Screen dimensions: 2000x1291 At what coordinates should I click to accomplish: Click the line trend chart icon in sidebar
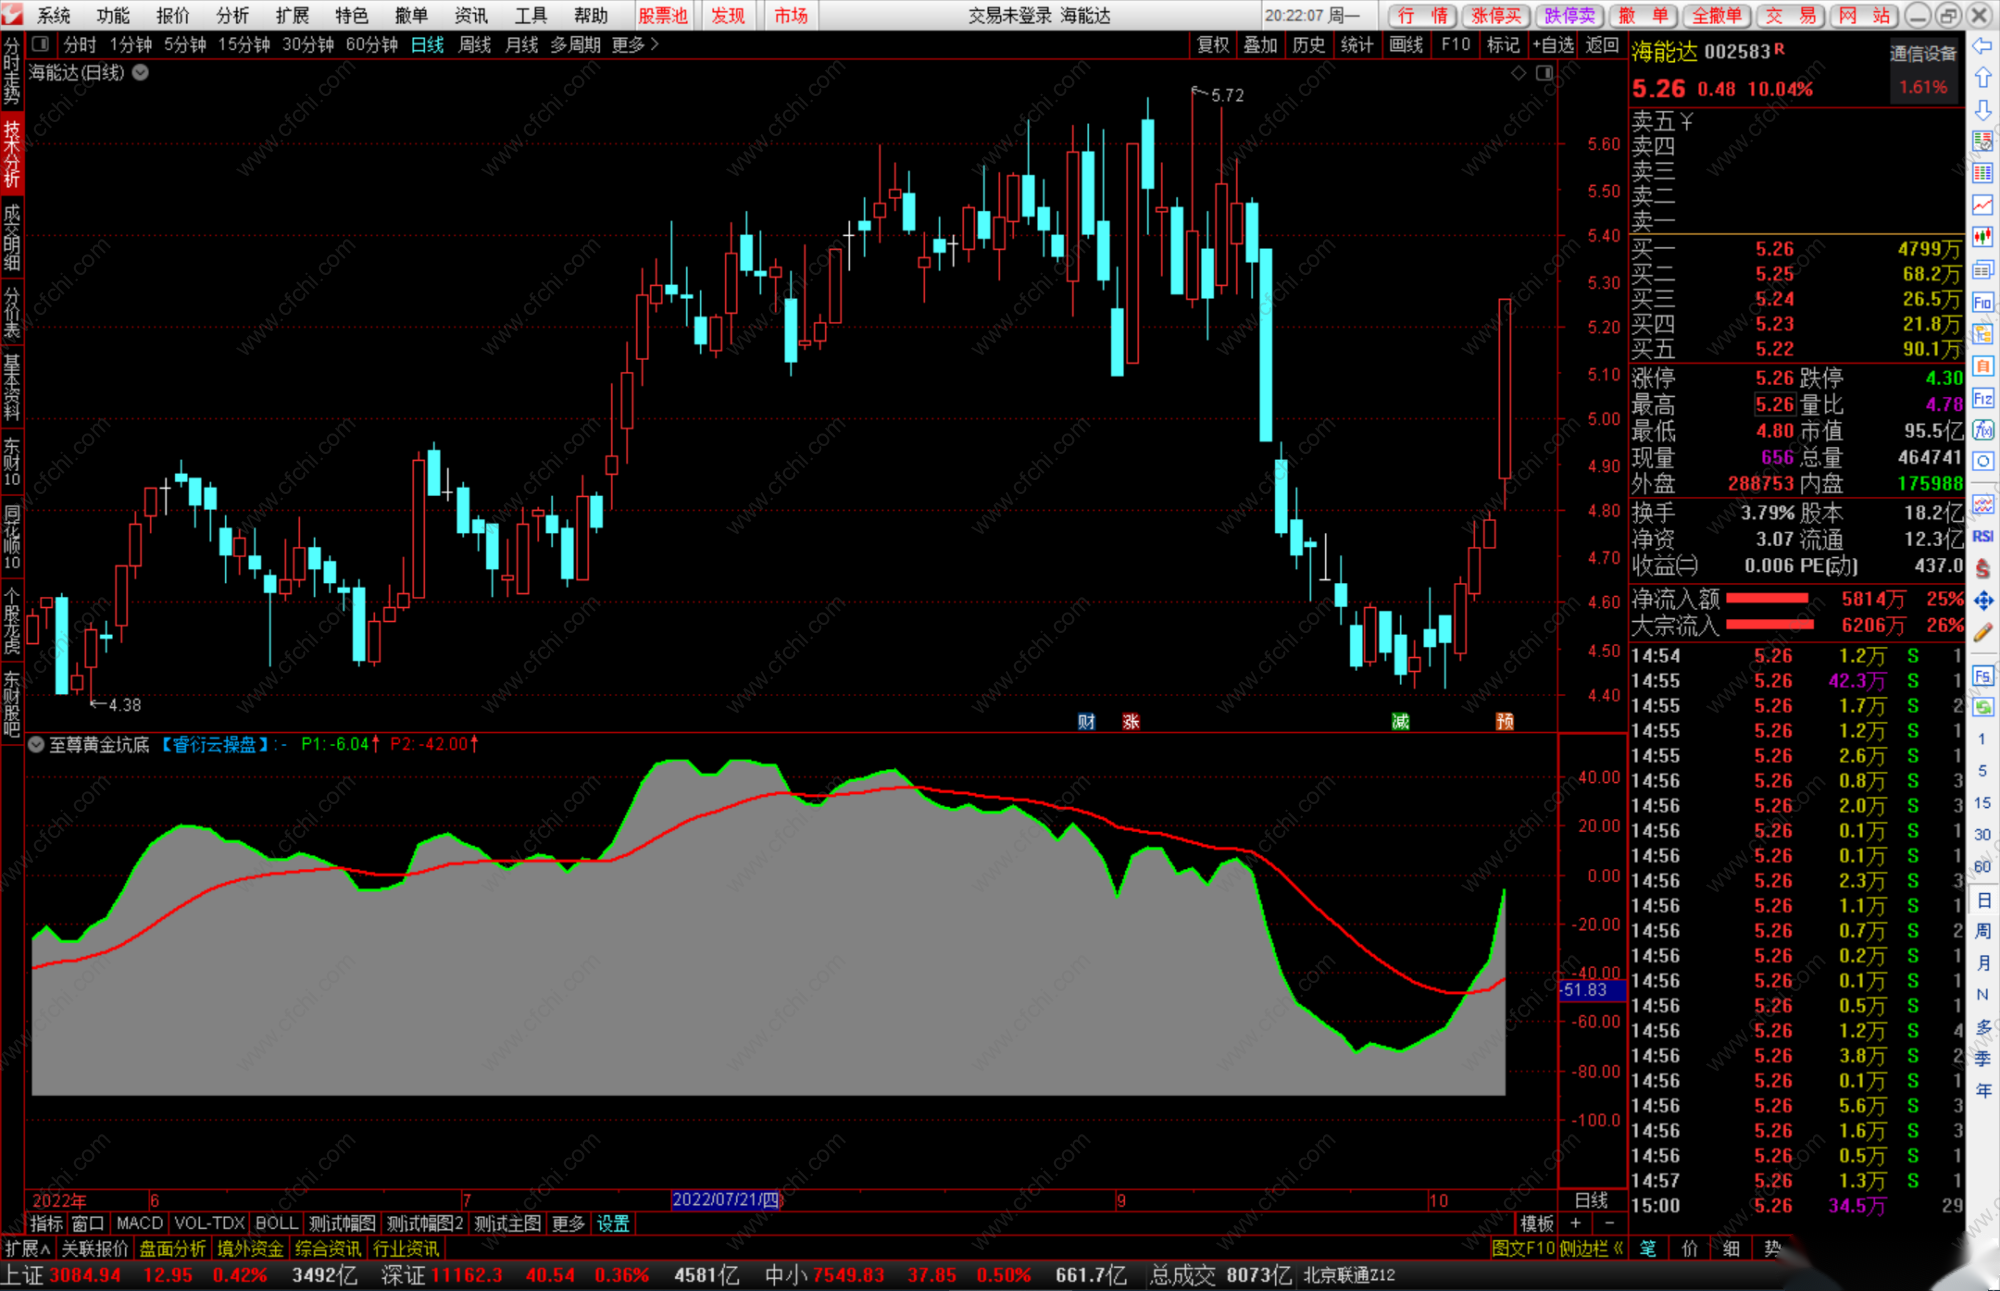tap(1982, 205)
